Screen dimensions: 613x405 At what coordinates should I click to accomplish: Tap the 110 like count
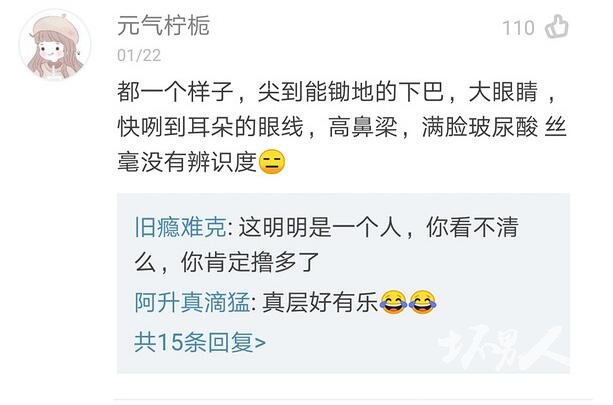(x=518, y=28)
